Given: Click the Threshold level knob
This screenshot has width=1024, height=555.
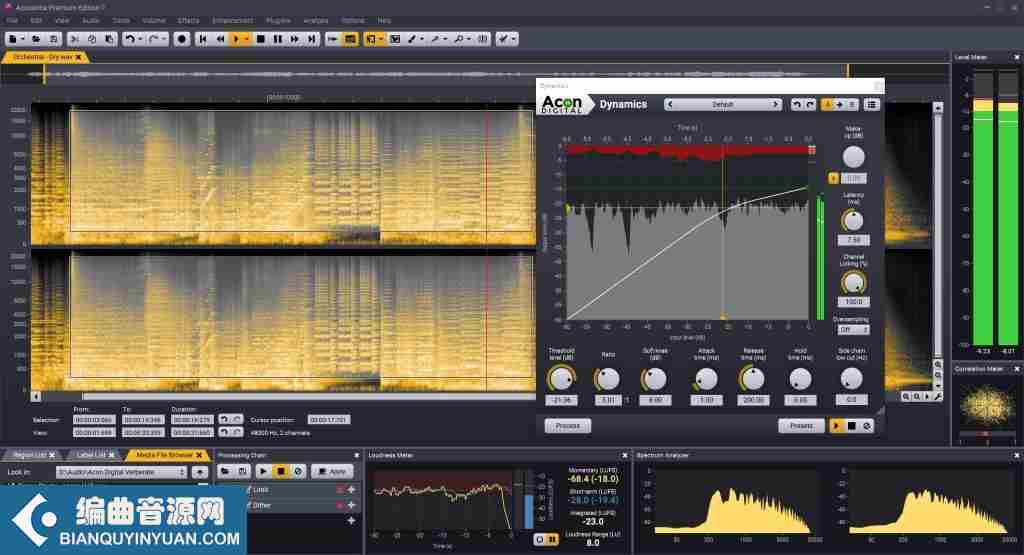Looking at the screenshot, I should (x=561, y=379).
